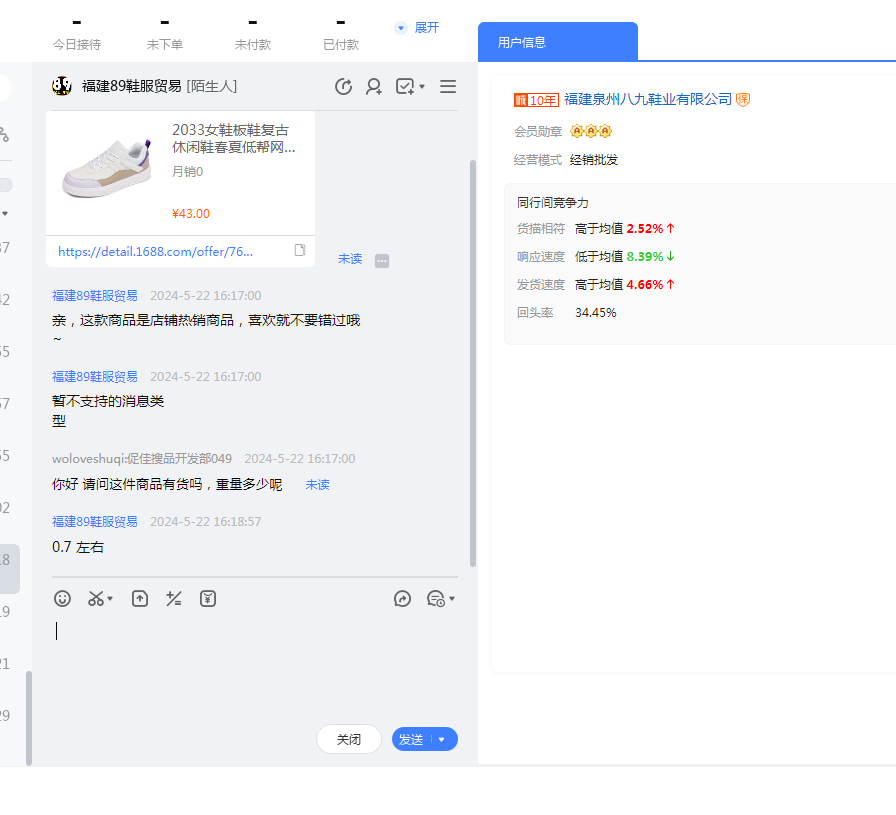Open the 福建泉州八九鞋业有限公司 company link
896x815 pixels.
click(x=648, y=100)
